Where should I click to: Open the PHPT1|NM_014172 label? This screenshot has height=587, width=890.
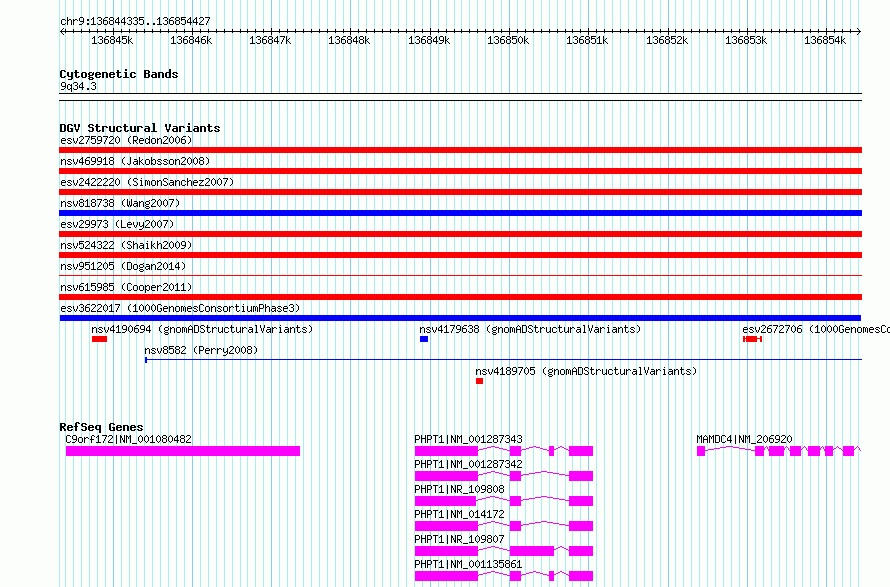click(x=459, y=514)
